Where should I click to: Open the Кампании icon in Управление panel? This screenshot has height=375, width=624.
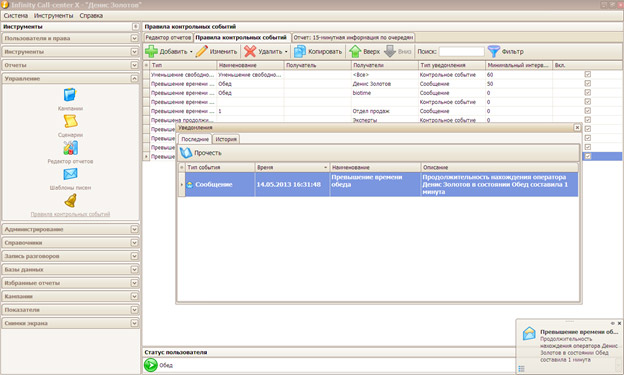[x=70, y=95]
